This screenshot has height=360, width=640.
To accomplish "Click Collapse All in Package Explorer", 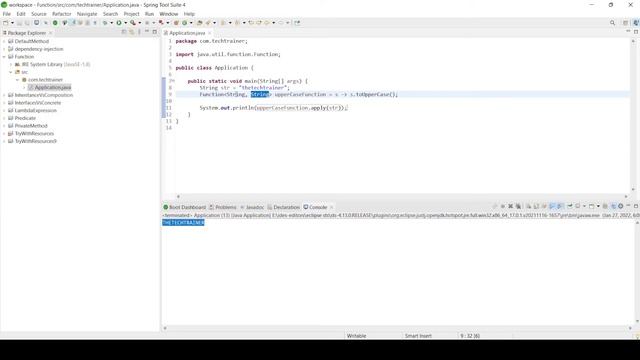I will pyautogui.click(x=124, y=32).
